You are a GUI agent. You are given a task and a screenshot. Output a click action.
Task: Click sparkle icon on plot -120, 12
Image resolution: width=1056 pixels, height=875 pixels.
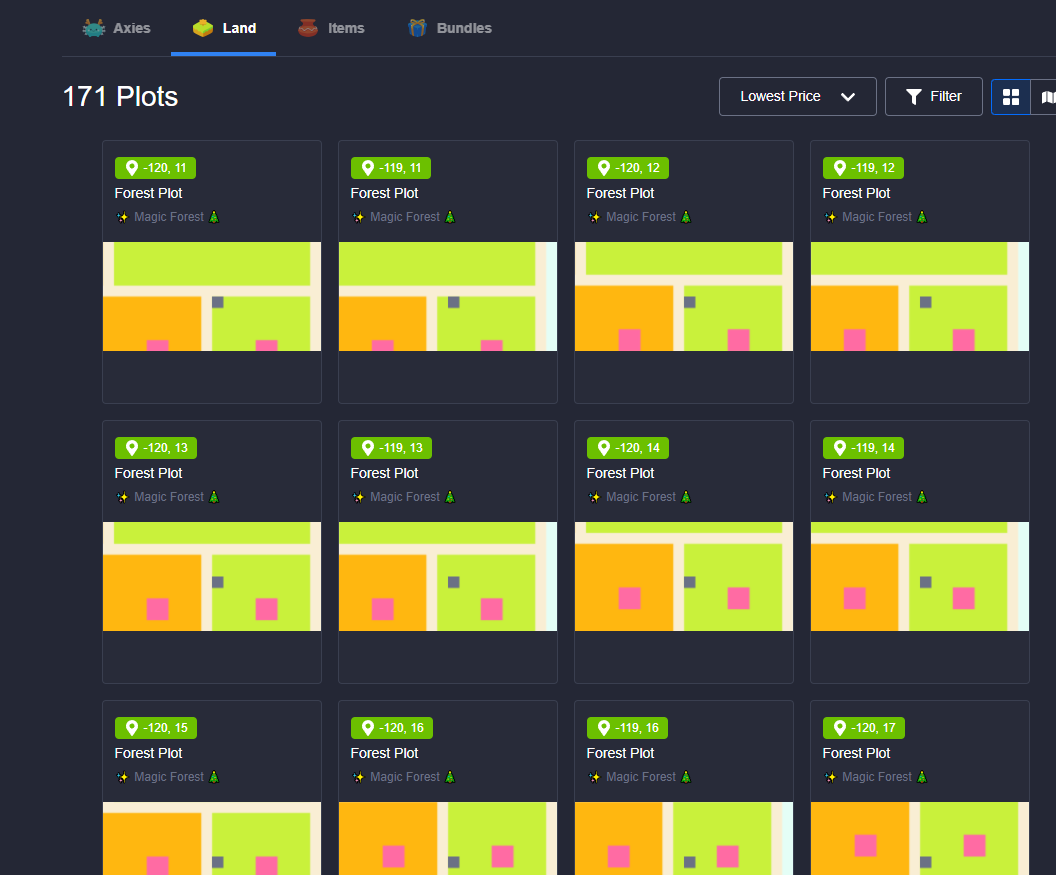click(x=594, y=217)
